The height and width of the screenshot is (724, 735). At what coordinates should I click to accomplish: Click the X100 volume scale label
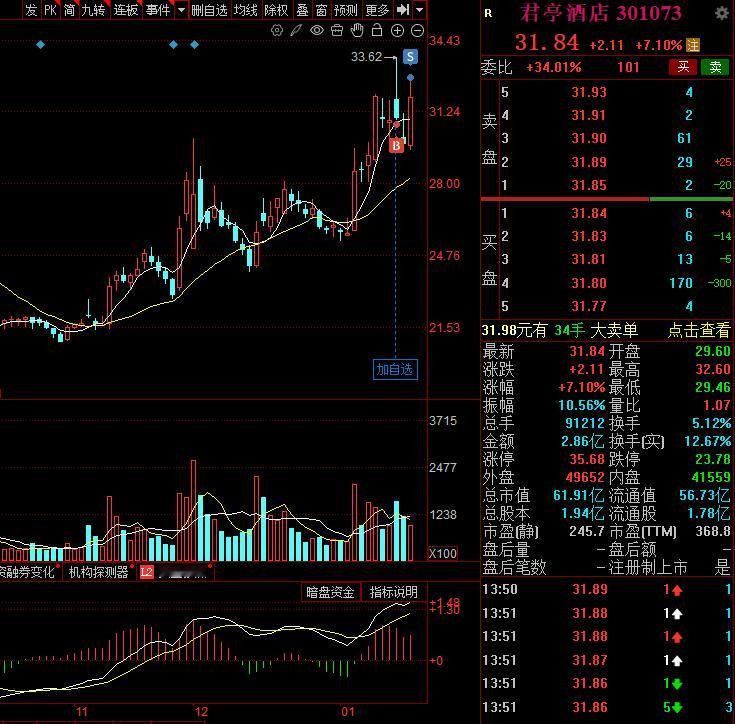tap(443, 553)
